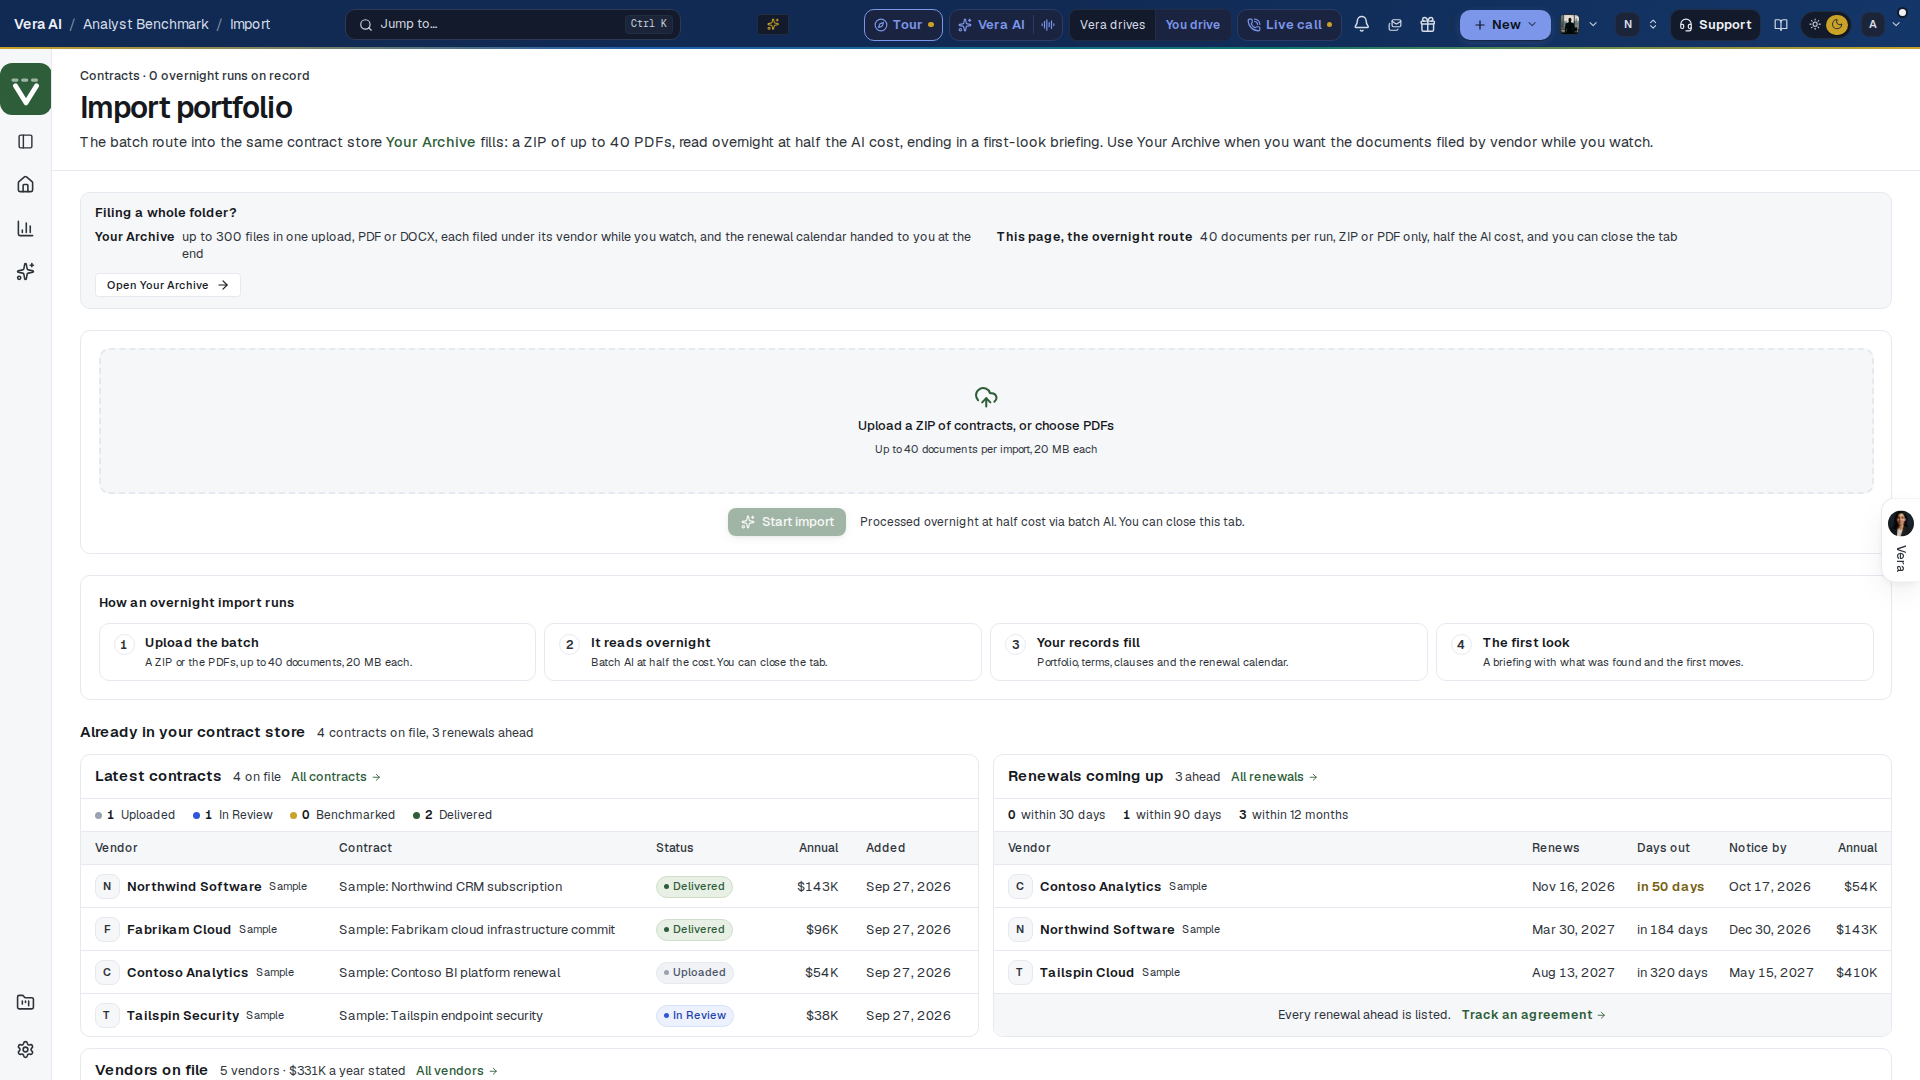Image resolution: width=1920 pixels, height=1080 pixels.
Task: Click the Vera AI breadcrumb
Action: click(38, 25)
